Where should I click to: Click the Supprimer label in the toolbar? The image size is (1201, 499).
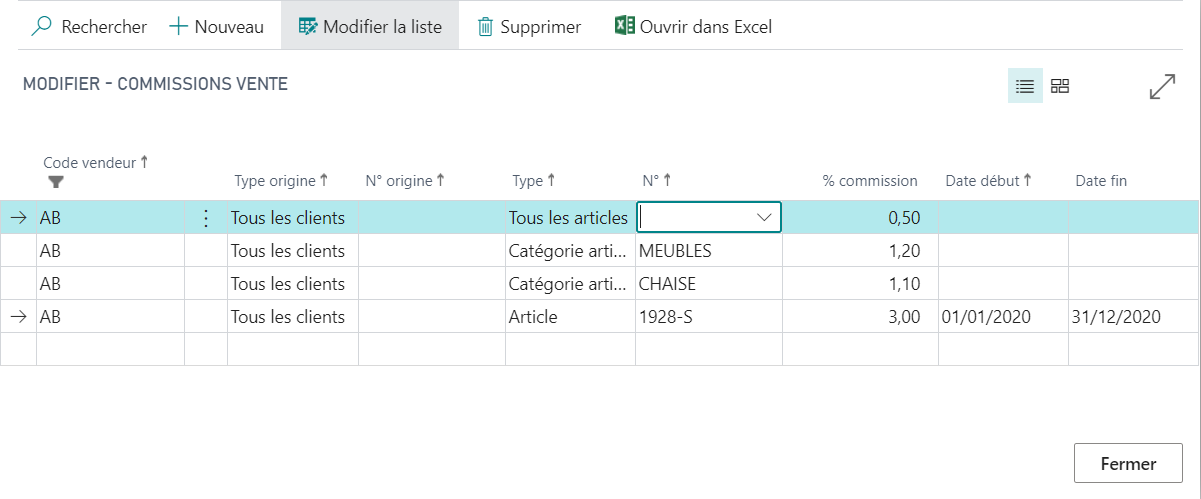tap(540, 27)
